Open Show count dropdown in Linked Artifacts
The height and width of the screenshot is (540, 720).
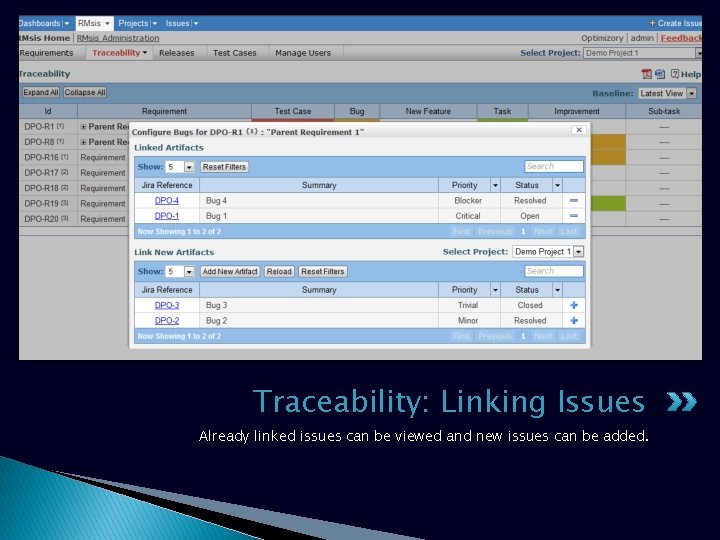[189, 167]
